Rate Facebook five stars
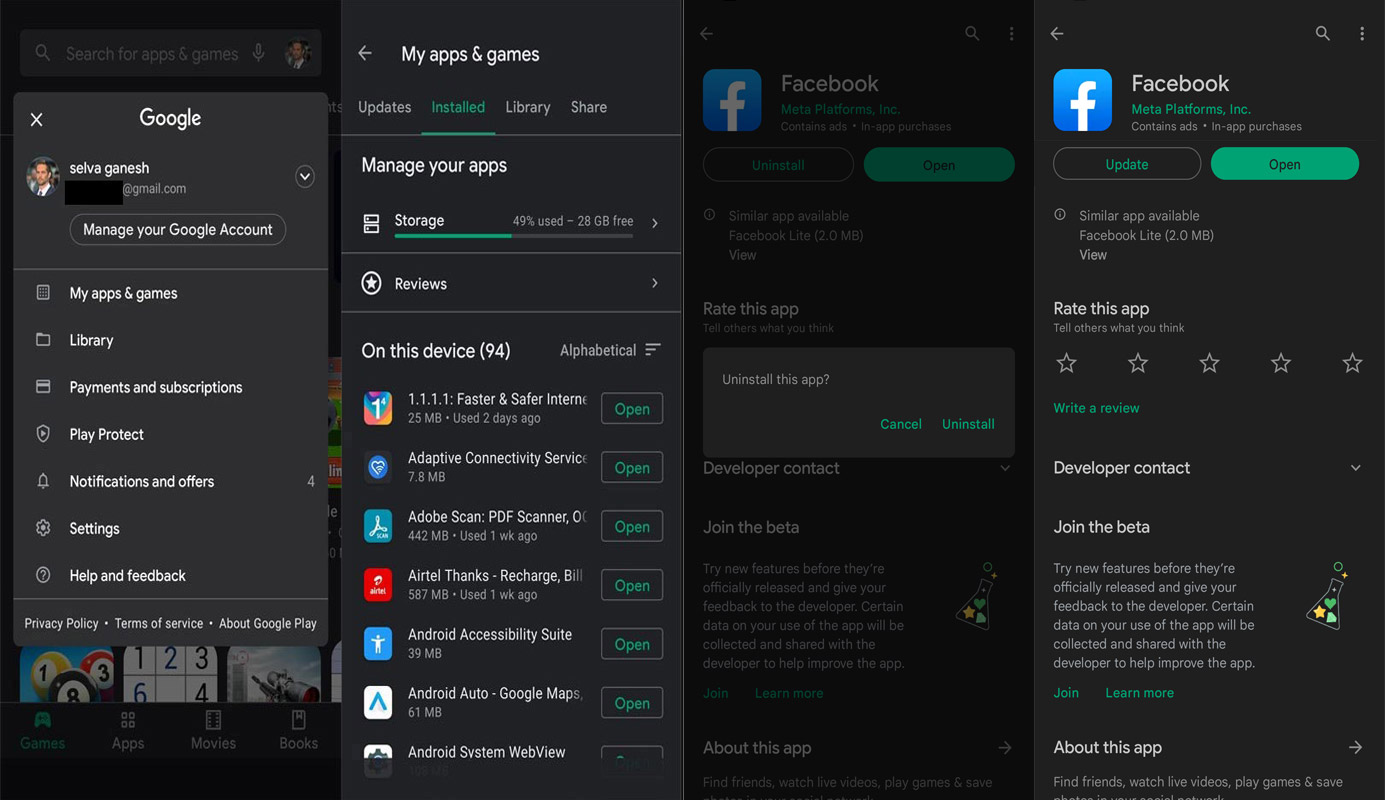Image resolution: width=1385 pixels, height=800 pixels. (x=1352, y=363)
